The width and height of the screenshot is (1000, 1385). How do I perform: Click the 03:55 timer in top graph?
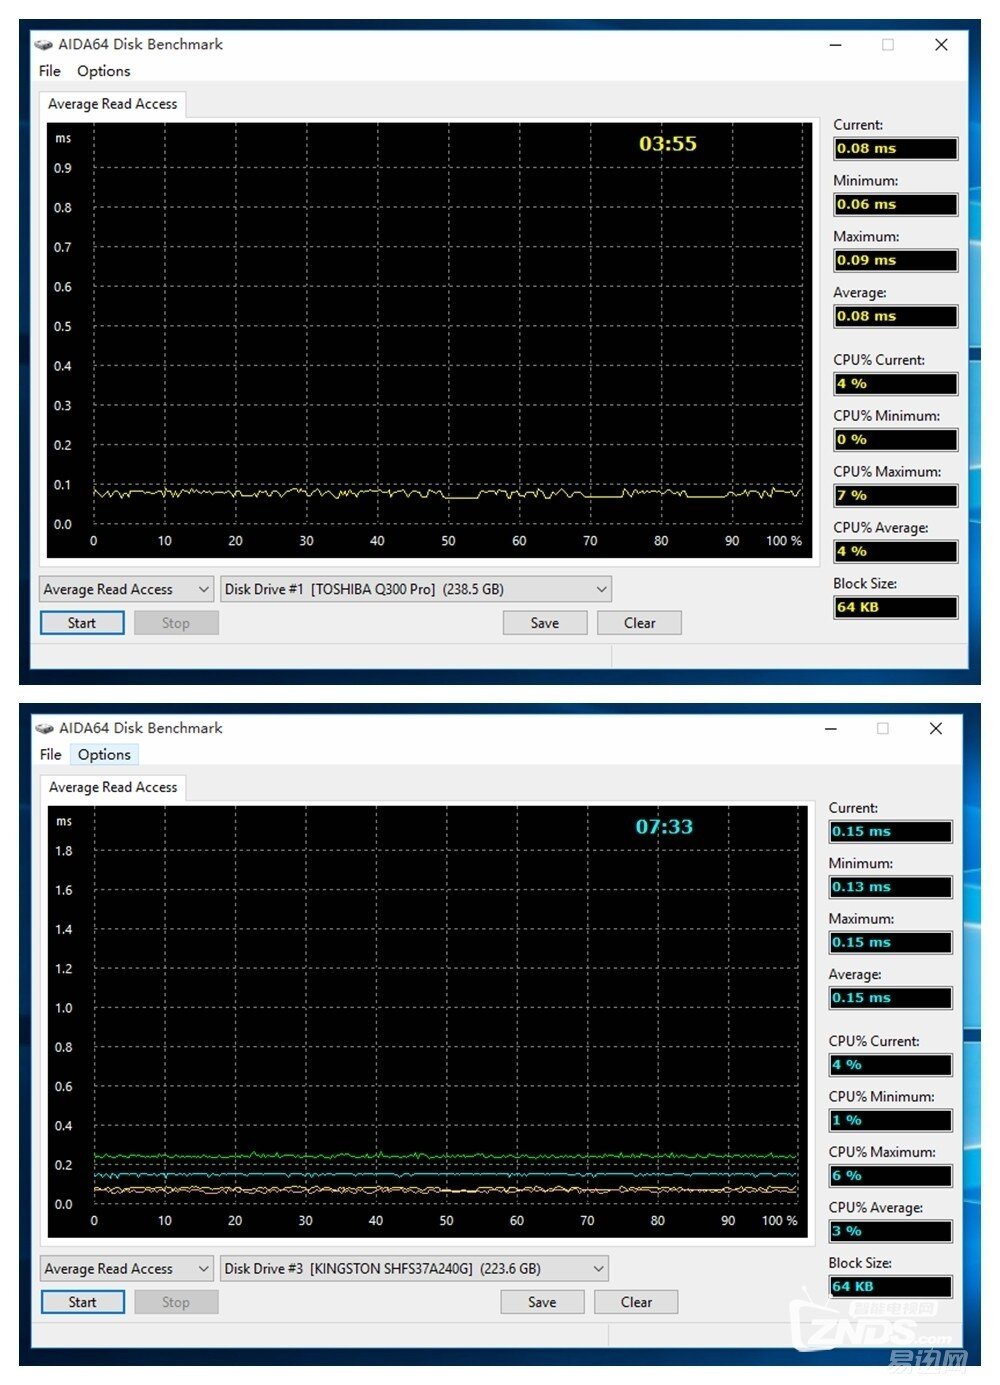point(668,144)
